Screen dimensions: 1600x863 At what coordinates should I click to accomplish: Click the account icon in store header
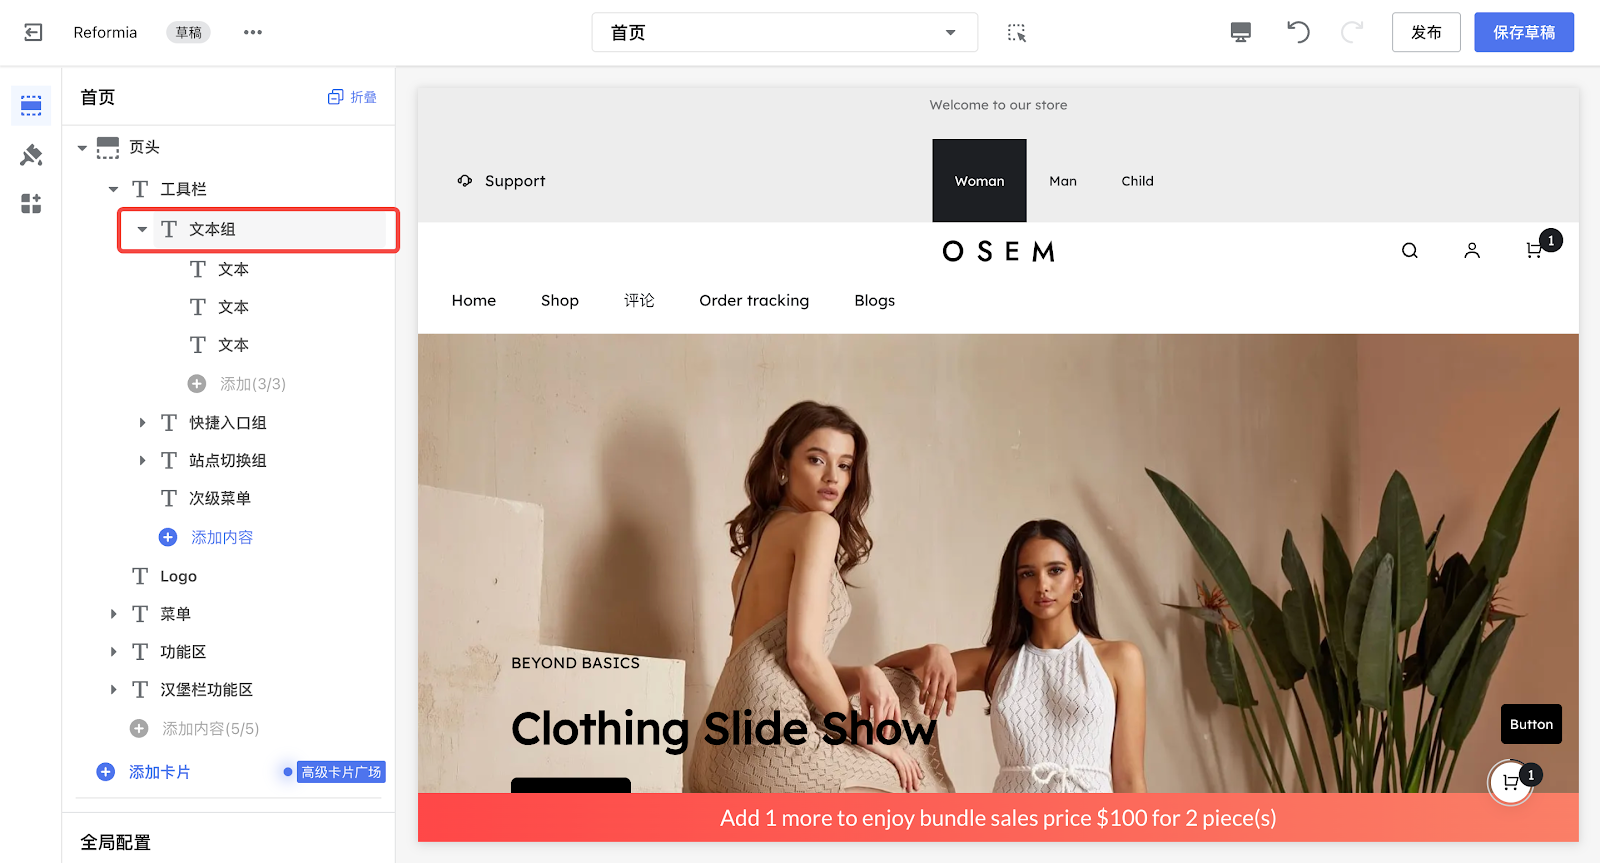pyautogui.click(x=1471, y=251)
